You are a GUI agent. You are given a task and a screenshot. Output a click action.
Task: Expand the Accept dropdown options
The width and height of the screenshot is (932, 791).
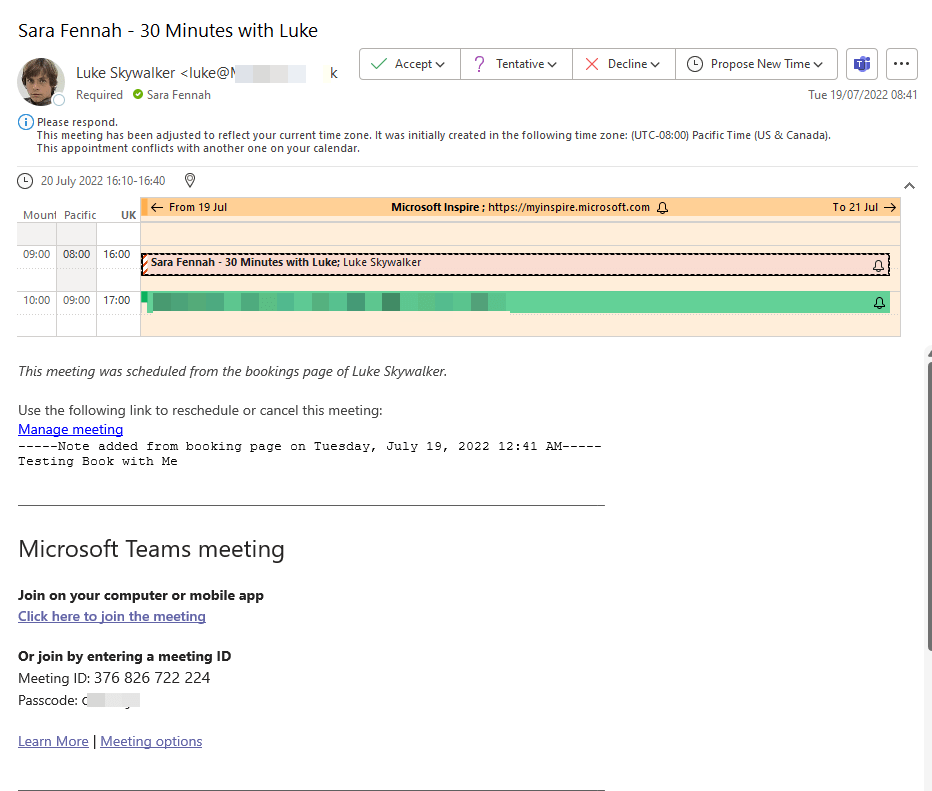(440, 64)
